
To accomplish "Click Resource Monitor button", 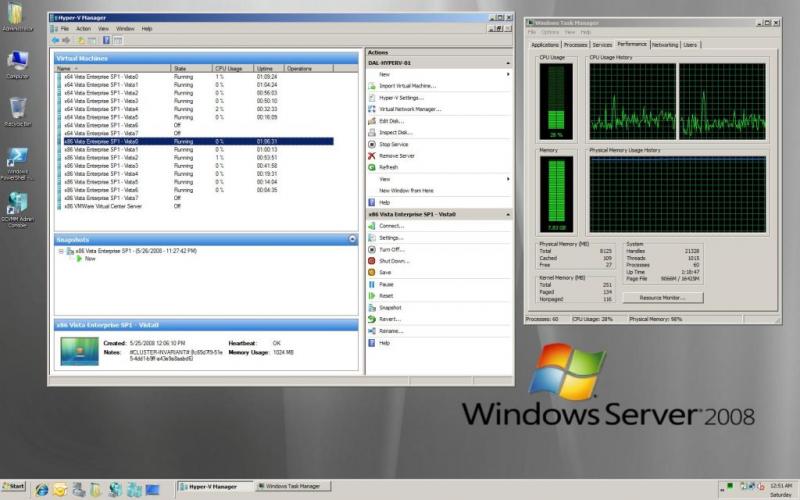I will point(663,298).
